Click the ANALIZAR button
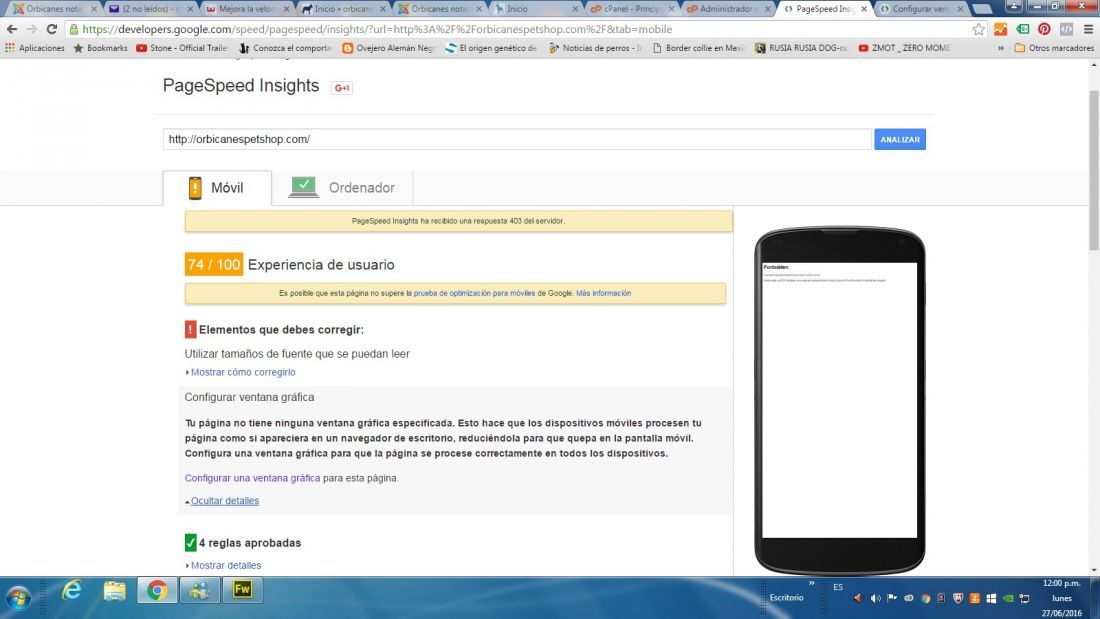 (900, 139)
